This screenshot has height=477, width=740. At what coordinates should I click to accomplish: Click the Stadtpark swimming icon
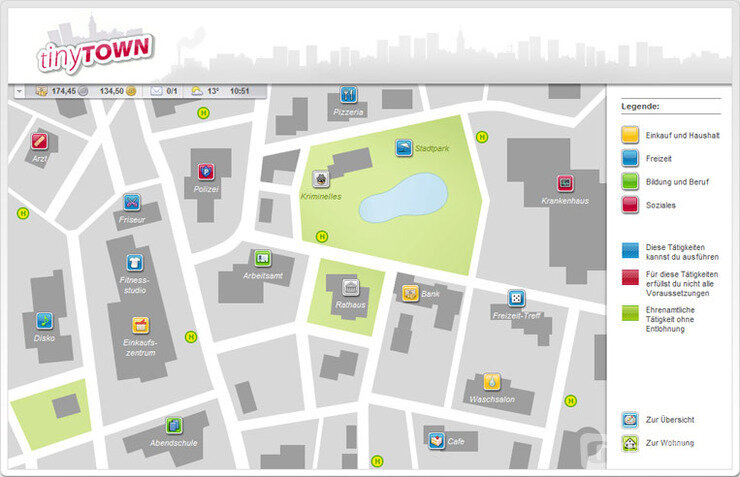pyautogui.click(x=403, y=148)
